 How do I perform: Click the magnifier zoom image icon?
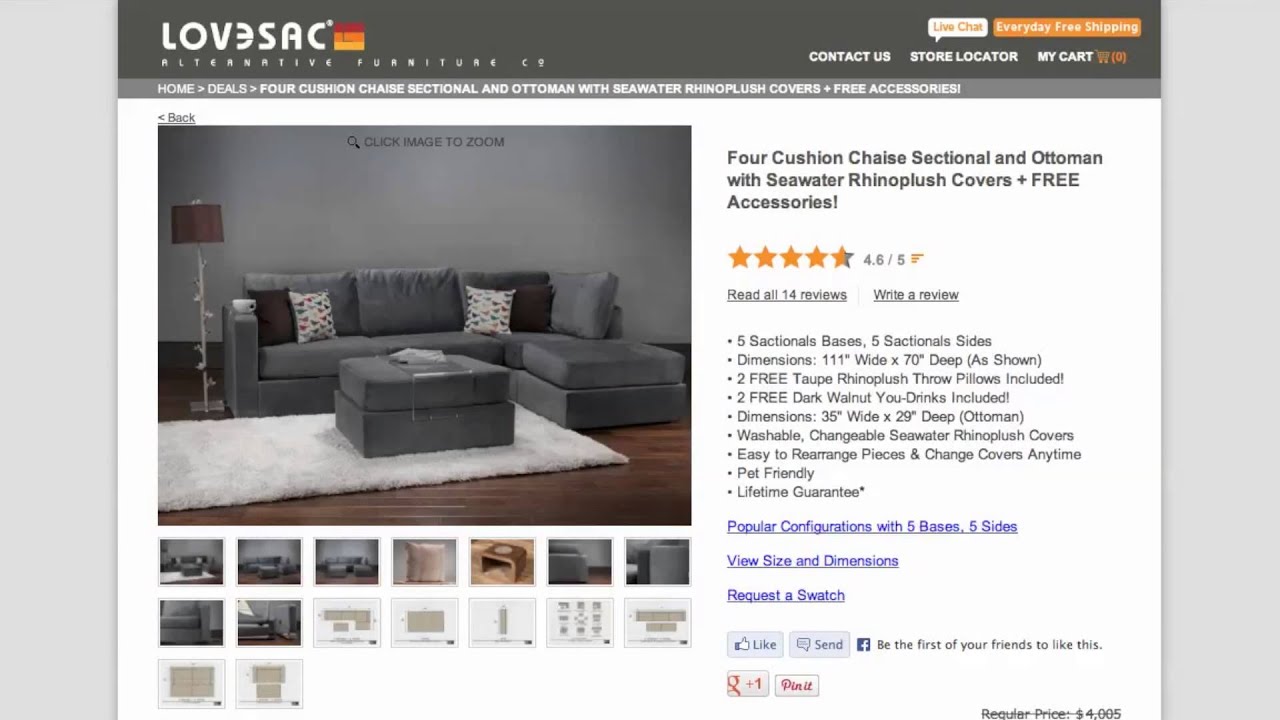(x=353, y=143)
